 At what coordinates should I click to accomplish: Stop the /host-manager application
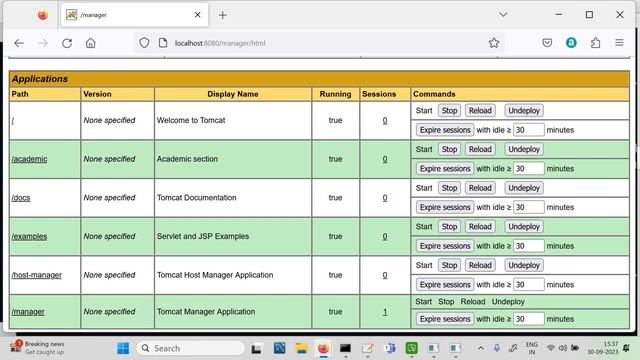point(449,265)
